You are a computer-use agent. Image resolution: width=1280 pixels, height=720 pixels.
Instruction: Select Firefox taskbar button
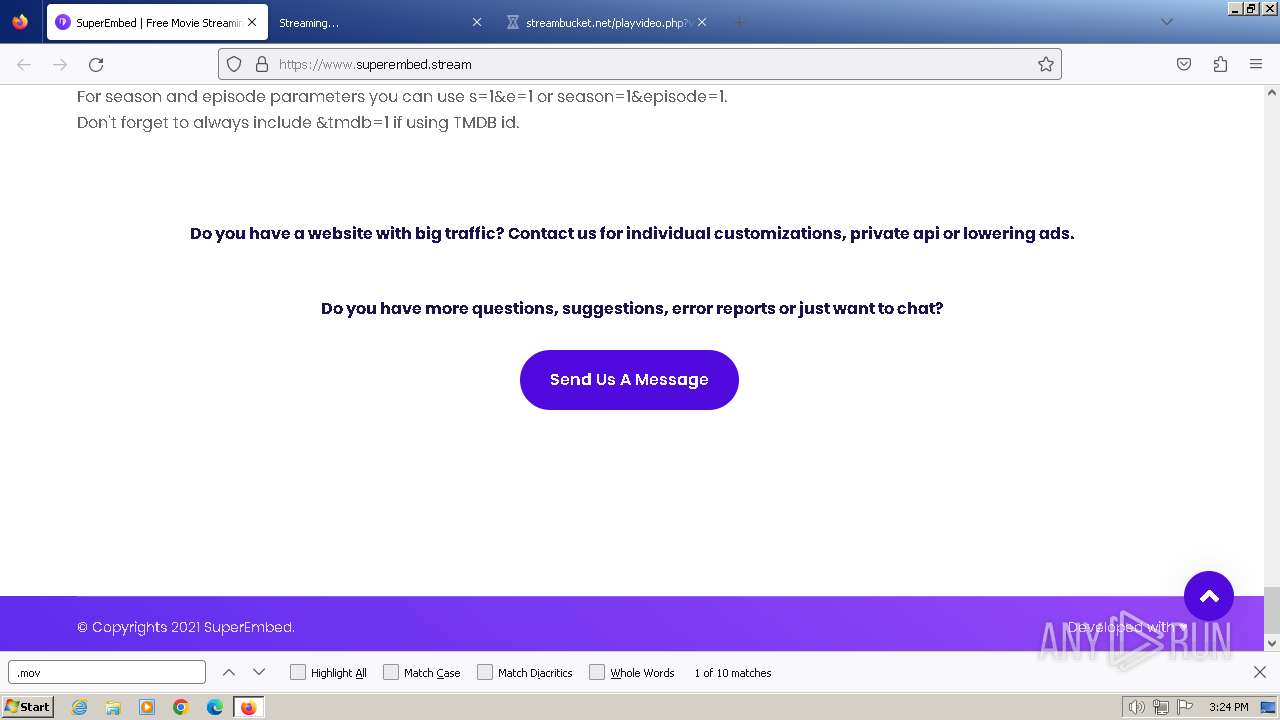tap(248, 707)
